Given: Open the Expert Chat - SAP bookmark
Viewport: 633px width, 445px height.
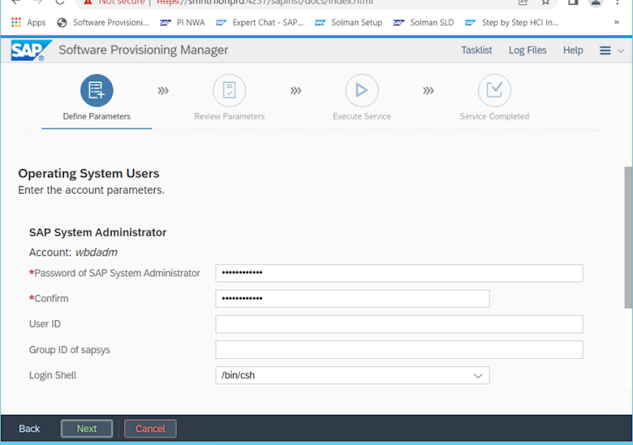Looking at the screenshot, I should pyautogui.click(x=260, y=23).
